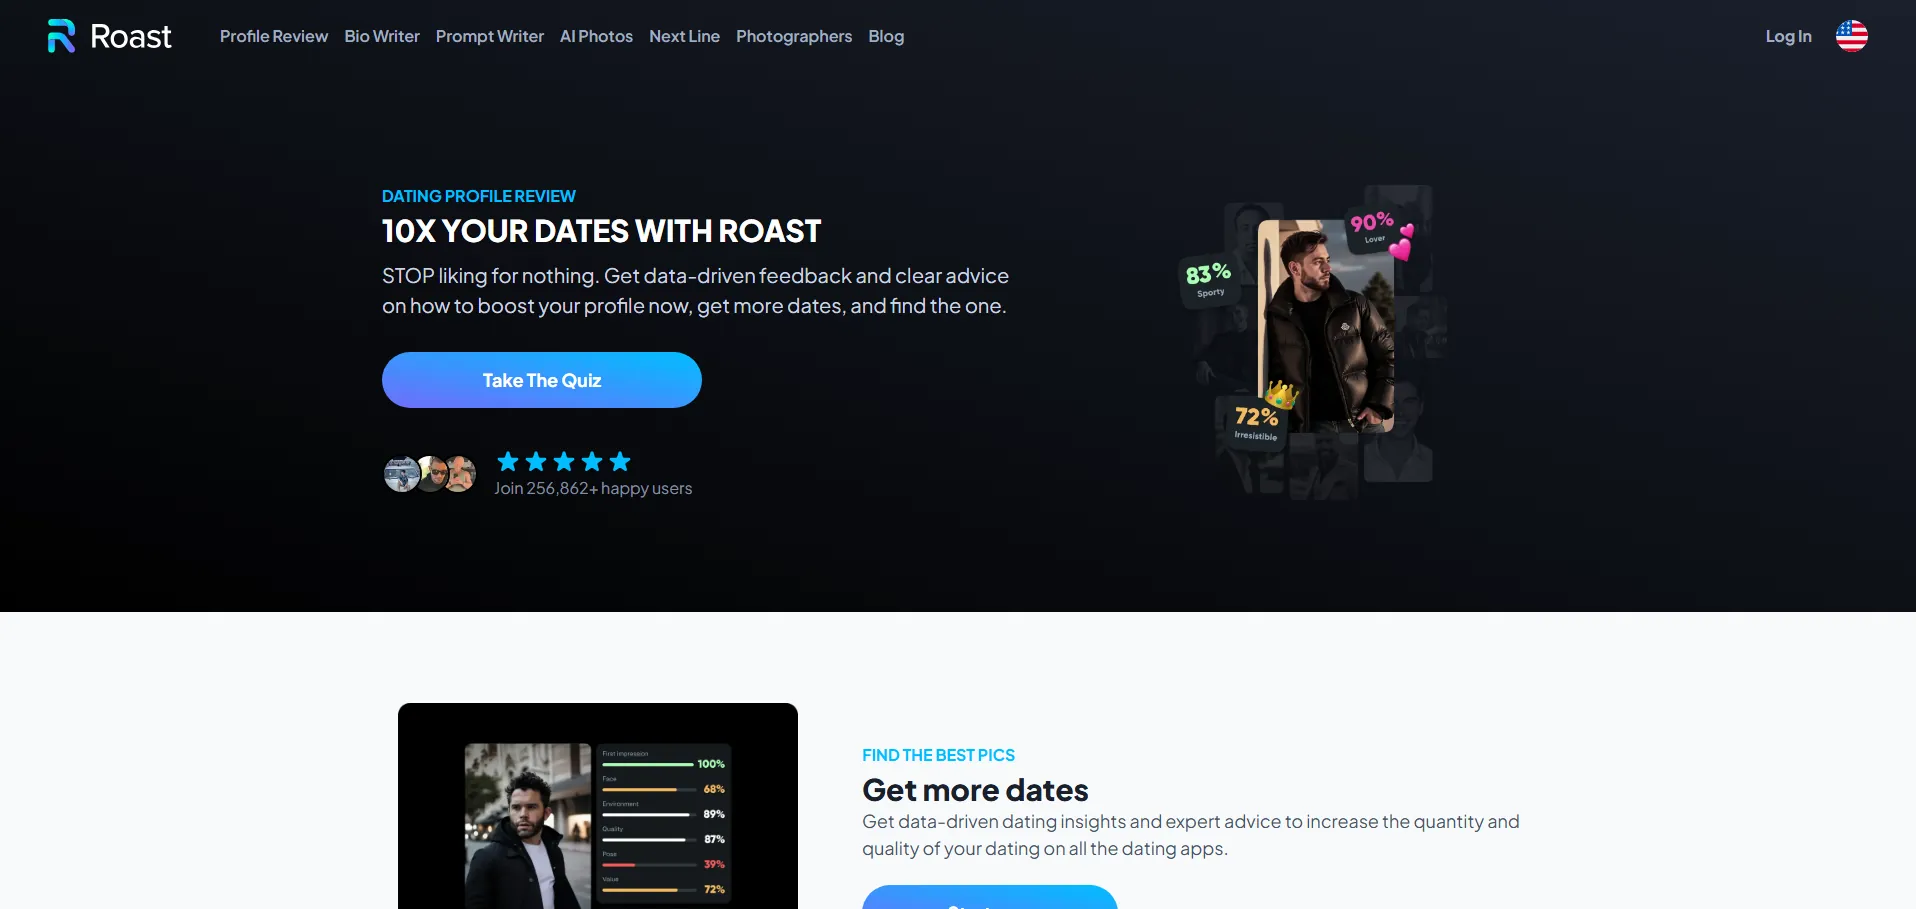The image size is (1916, 909).
Task: Click the hero man in jacket photo
Action: (x=1326, y=326)
